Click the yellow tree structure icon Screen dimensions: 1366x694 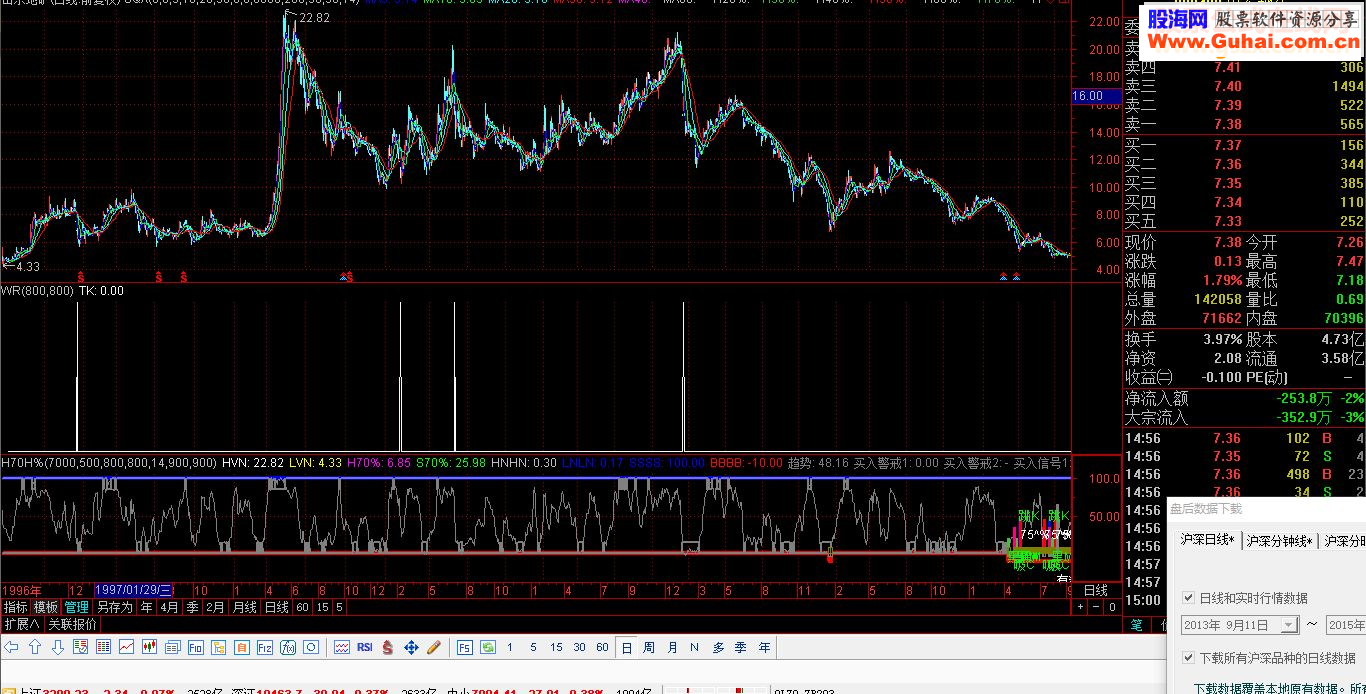(x=218, y=647)
